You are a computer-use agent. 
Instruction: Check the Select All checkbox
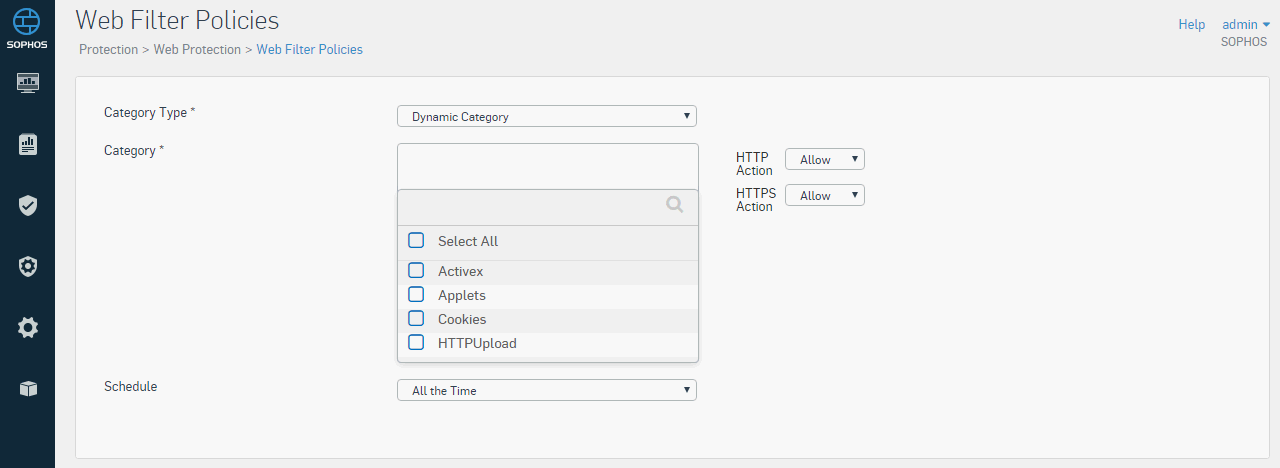point(416,241)
